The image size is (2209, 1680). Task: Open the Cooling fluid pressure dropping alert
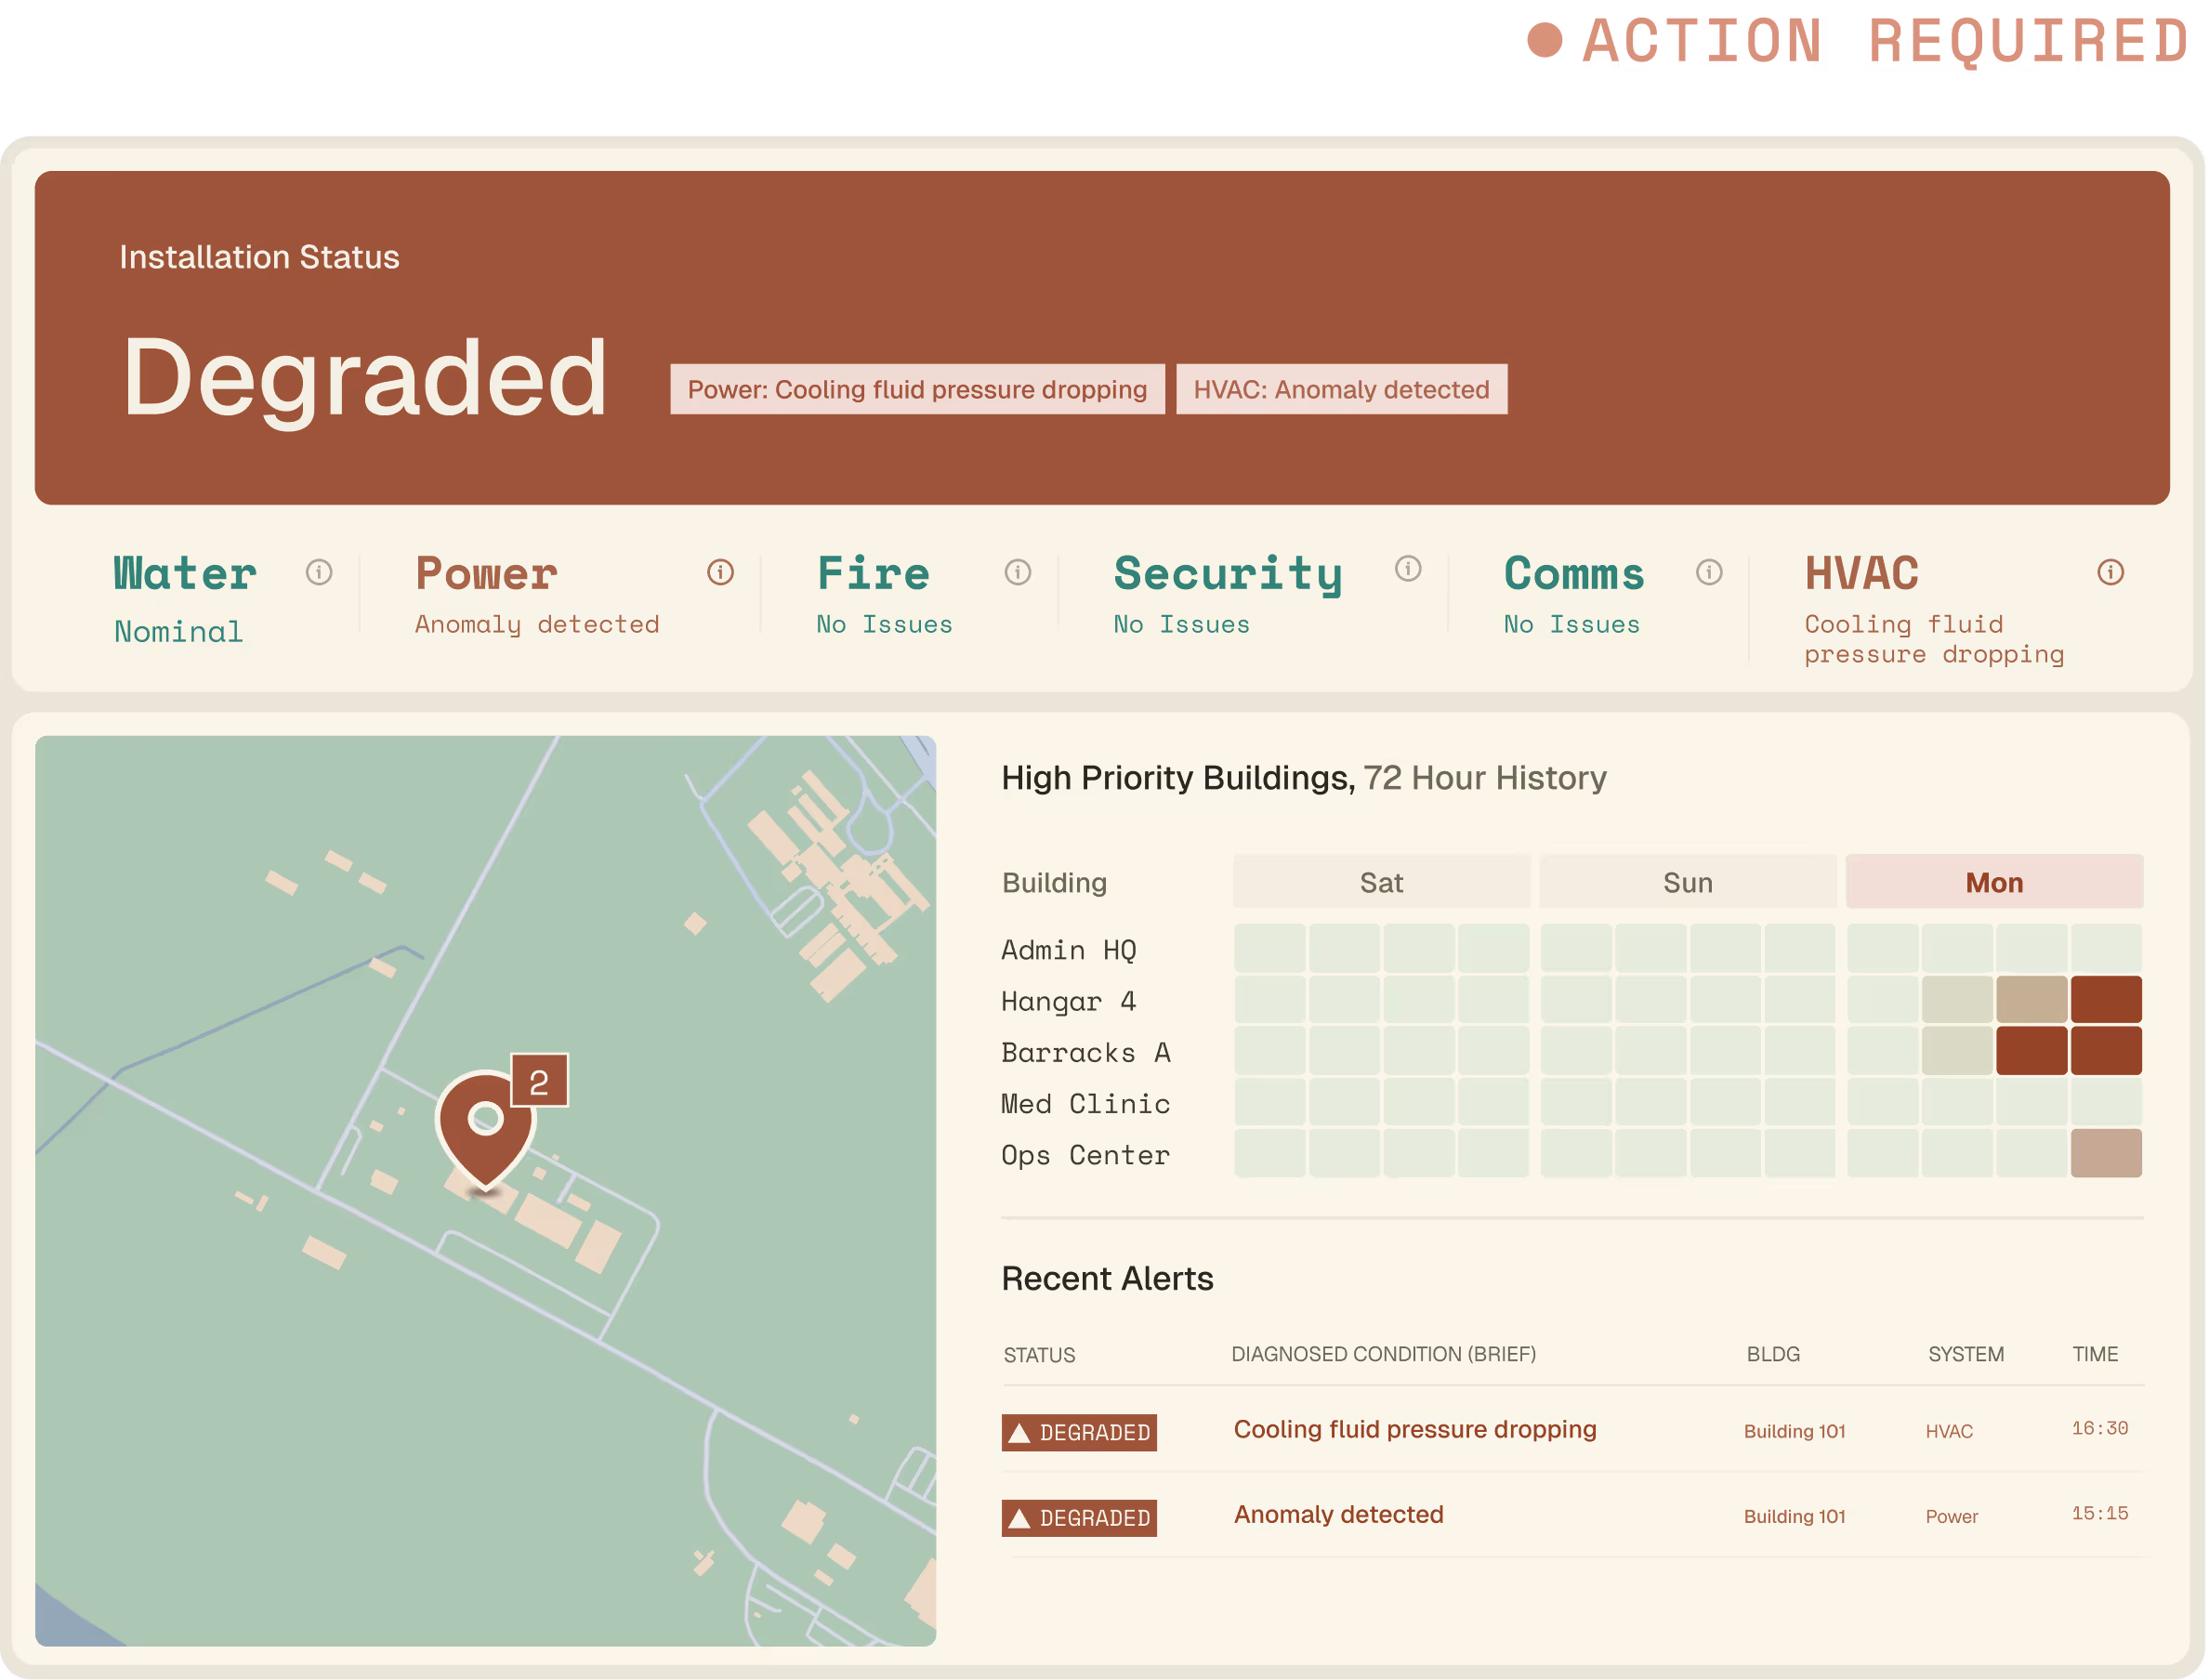1414,1430
